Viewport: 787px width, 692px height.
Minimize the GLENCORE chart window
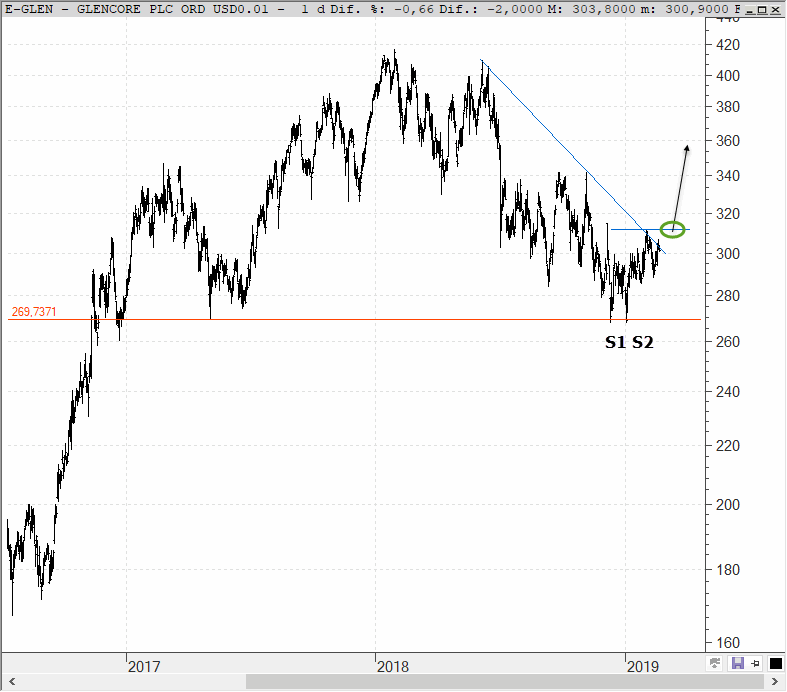[x=750, y=9]
